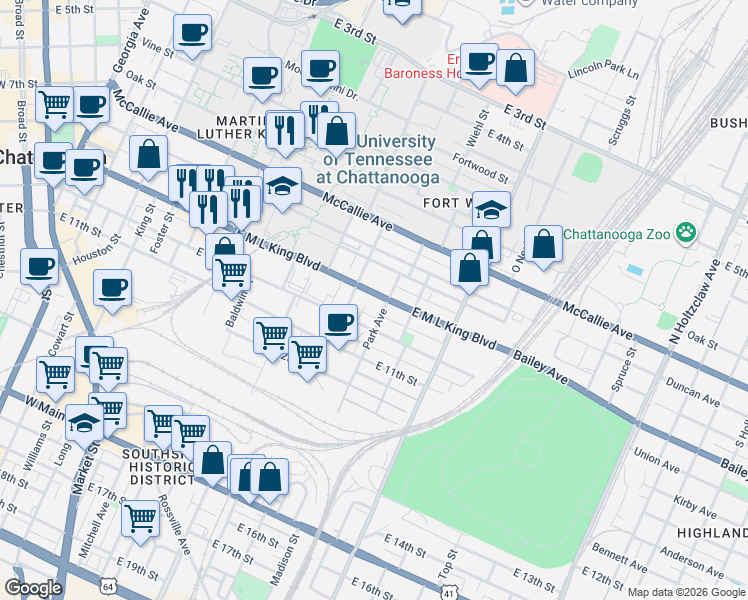
Task: Select the shopping bag marker touching McCallie Ave near Fort Wood
Action: (x=469, y=270)
